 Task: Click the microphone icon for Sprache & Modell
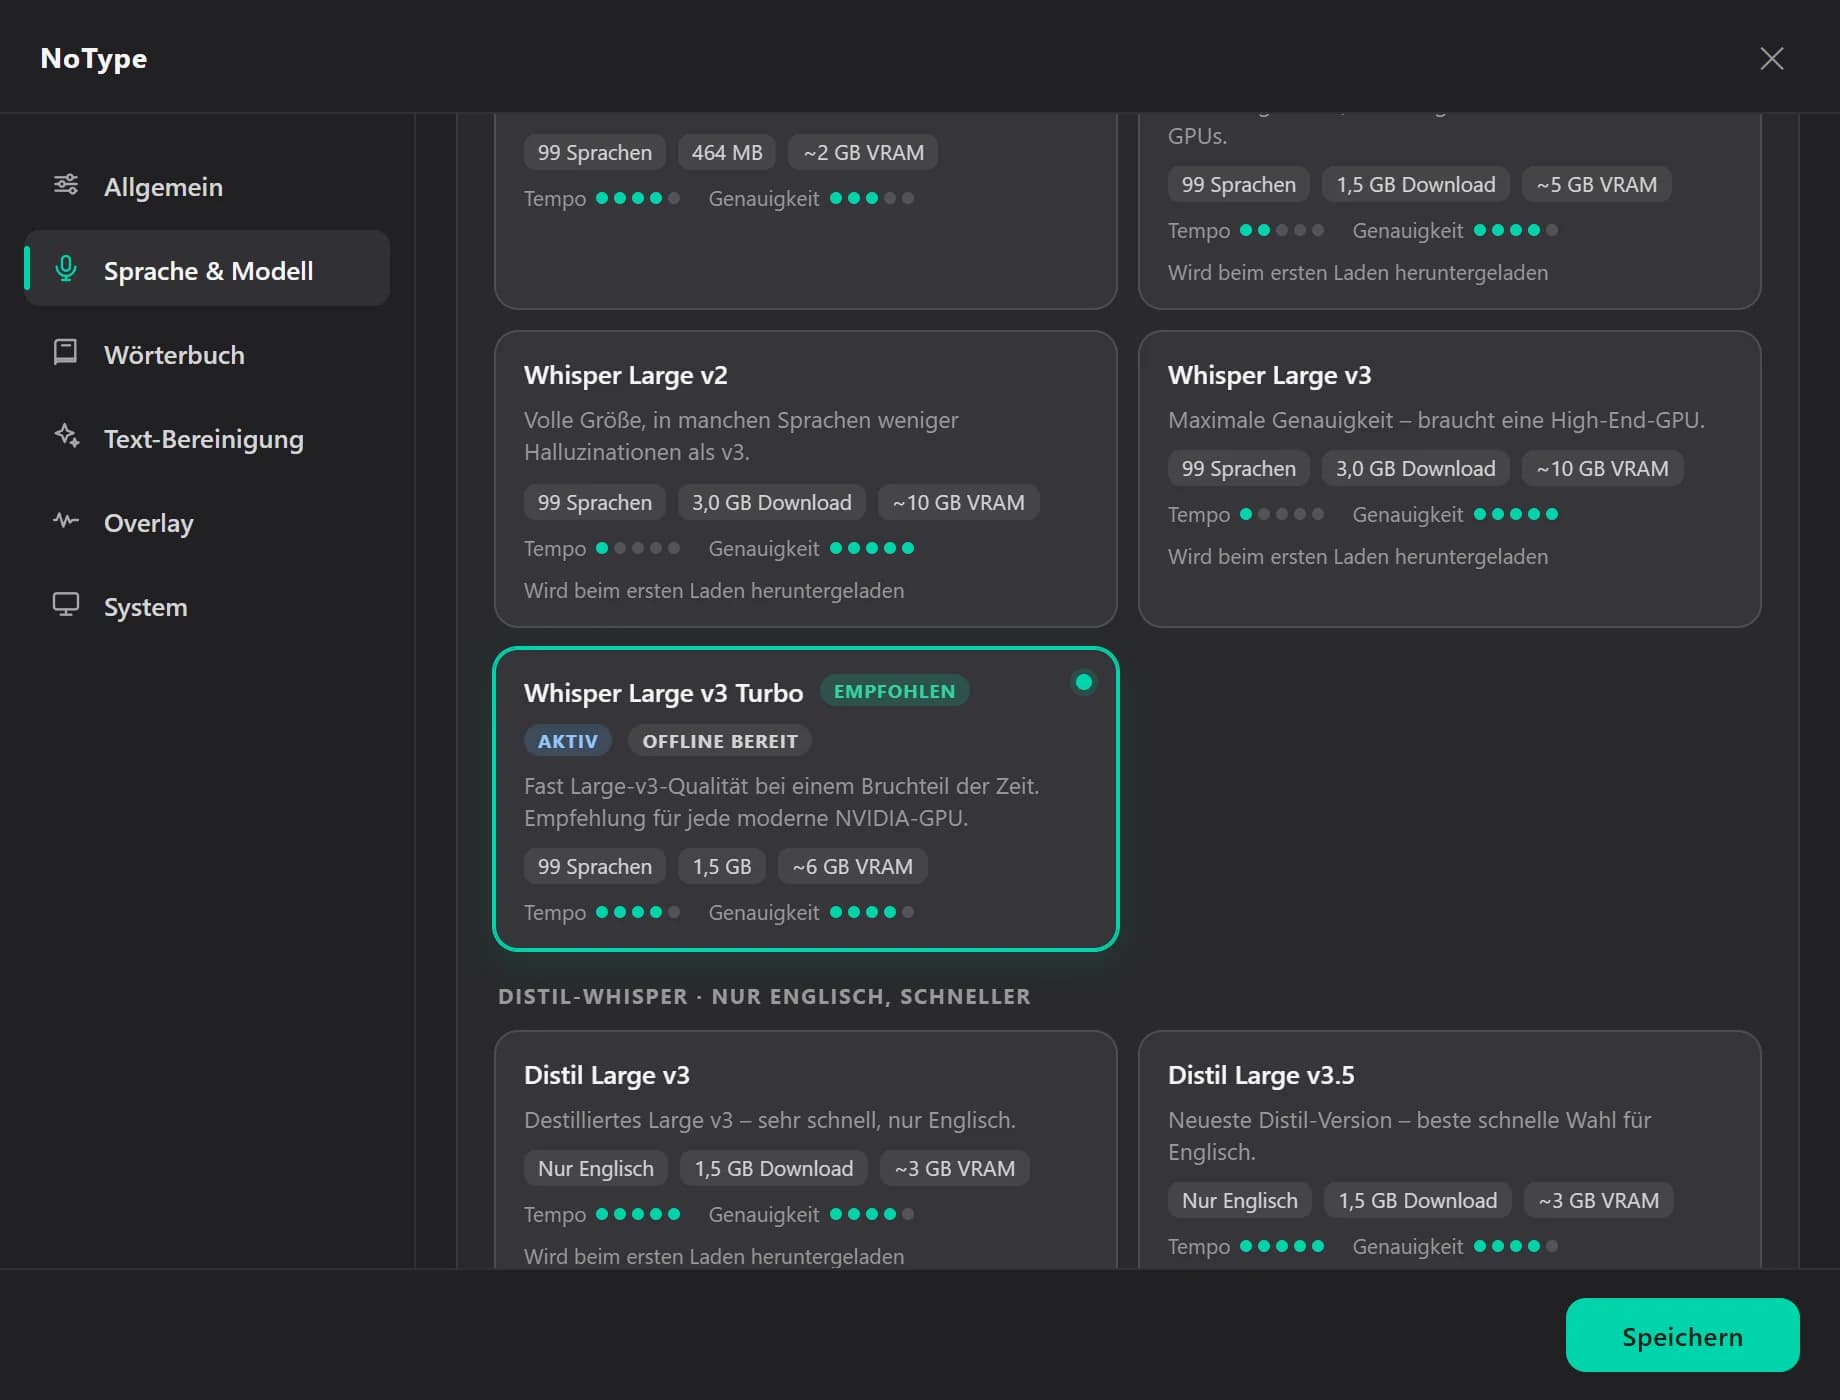(x=66, y=269)
